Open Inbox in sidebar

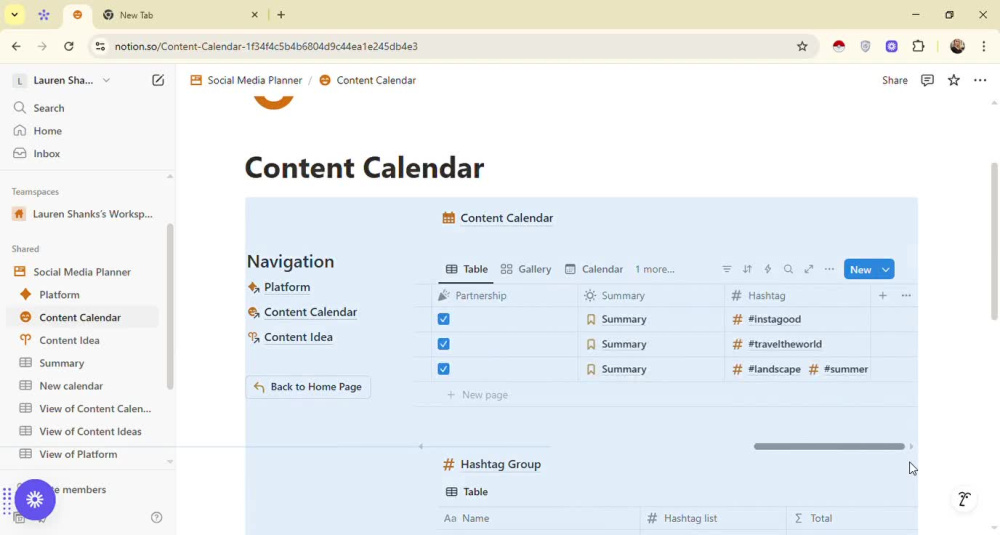47,154
